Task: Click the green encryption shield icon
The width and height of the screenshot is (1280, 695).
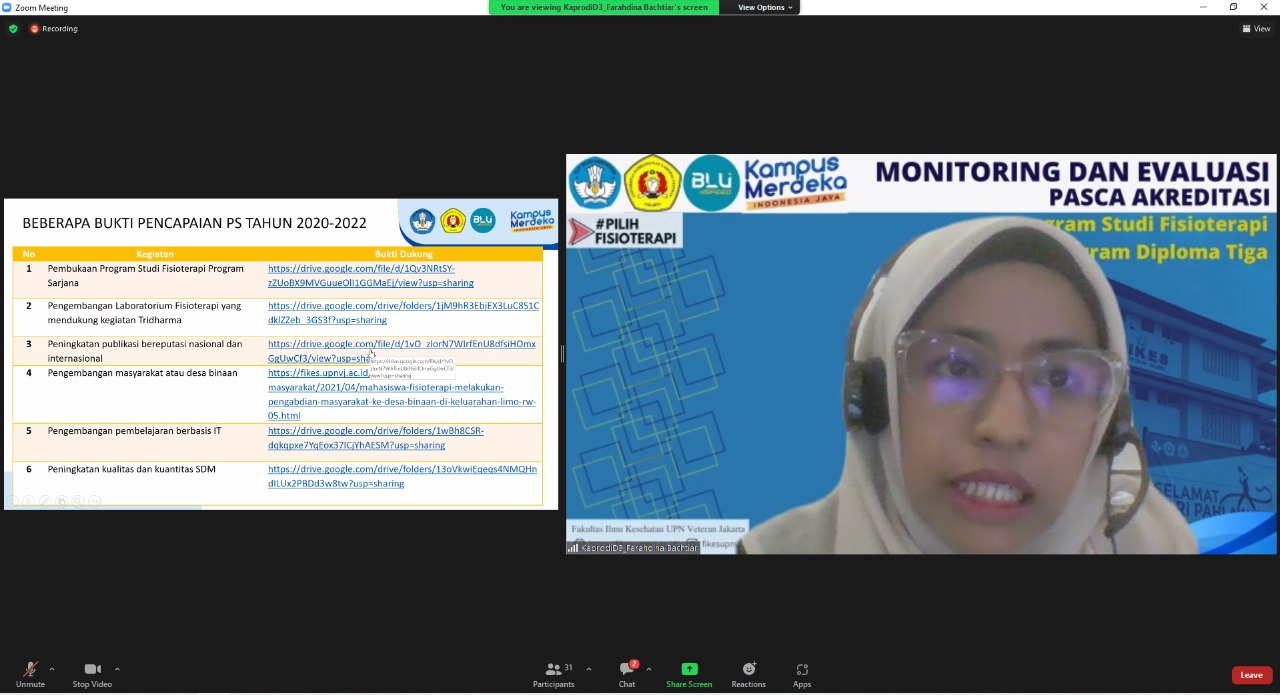Action: [x=13, y=29]
